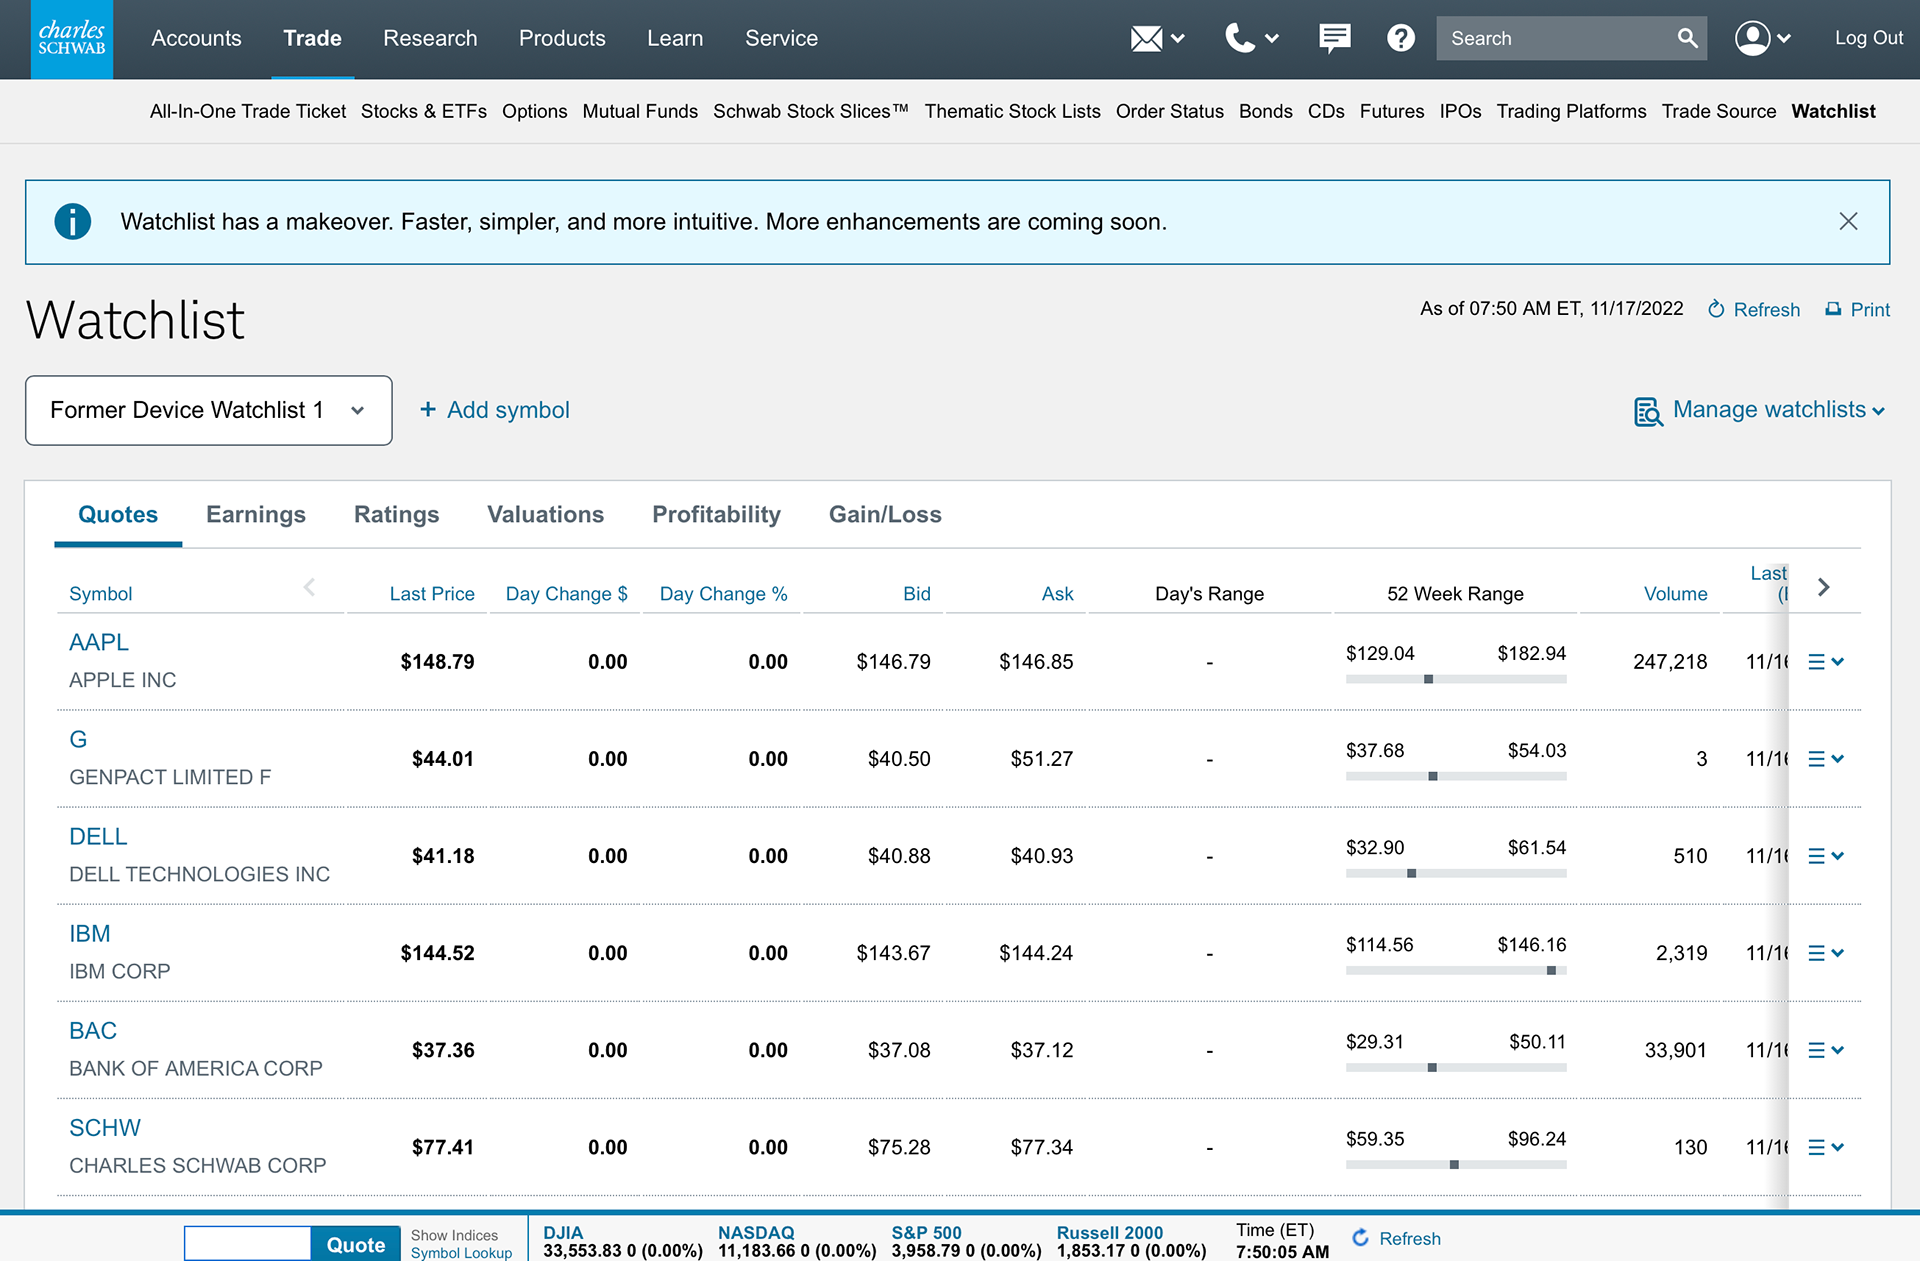This screenshot has height=1261, width=1920.
Task: Open the IBM row action menu
Action: 1826,953
